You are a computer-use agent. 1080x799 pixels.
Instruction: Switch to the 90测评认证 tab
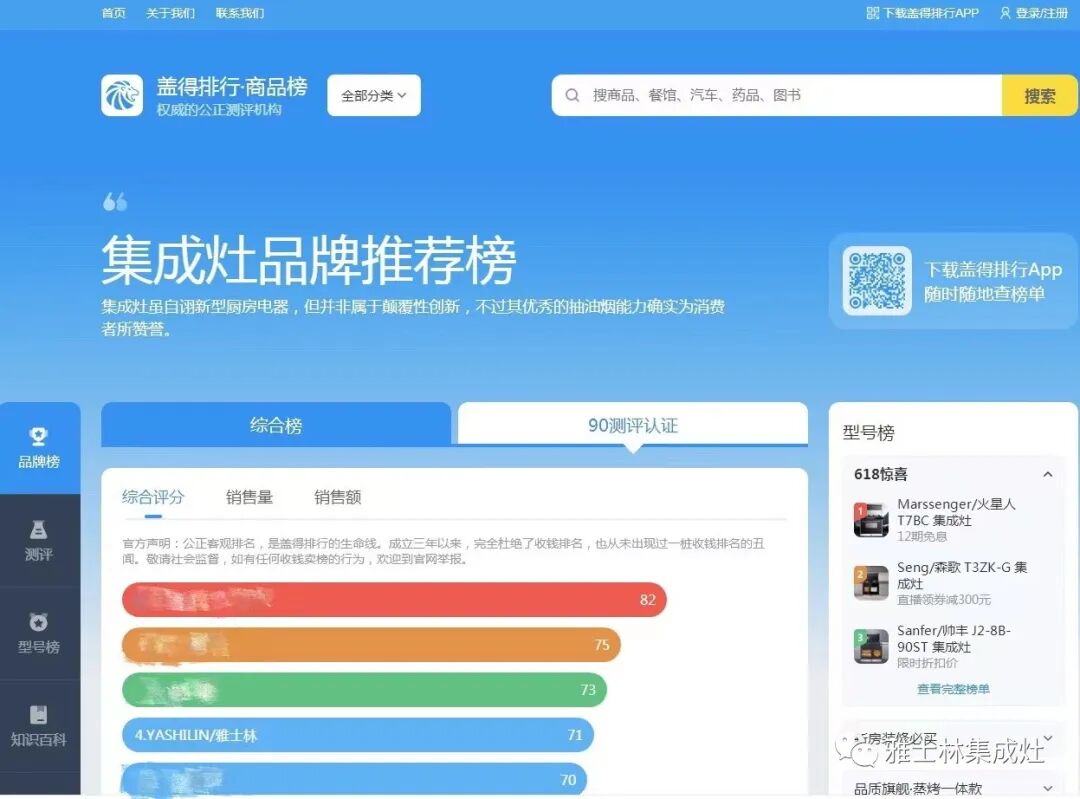click(x=633, y=425)
